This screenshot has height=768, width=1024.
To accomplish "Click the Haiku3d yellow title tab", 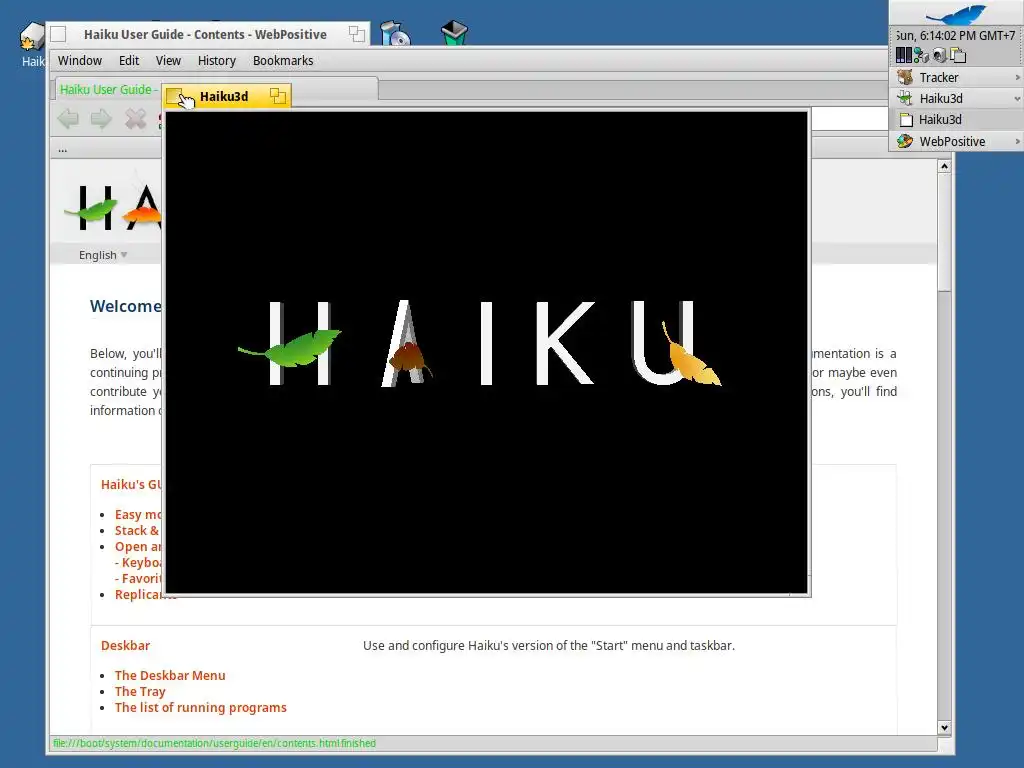I will tap(226, 96).
